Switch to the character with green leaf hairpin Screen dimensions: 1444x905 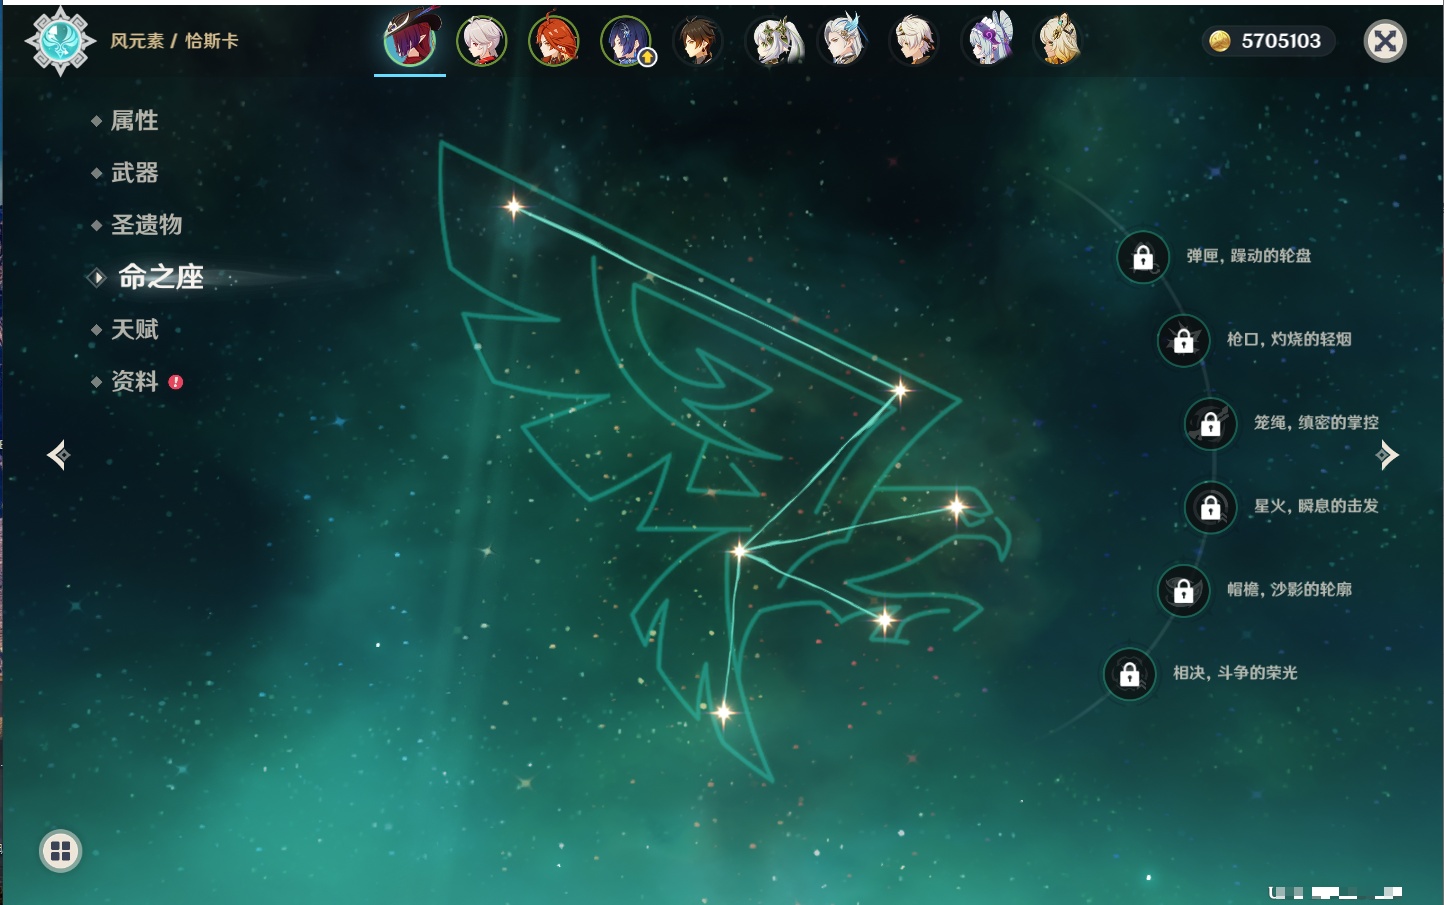tap(772, 41)
